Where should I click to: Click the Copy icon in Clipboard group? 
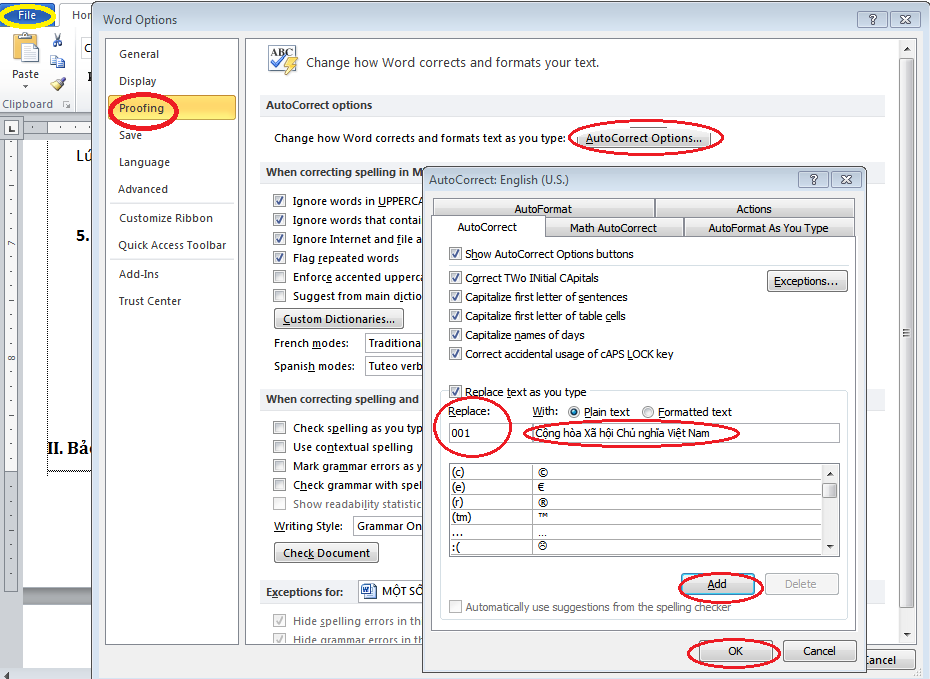click(x=58, y=62)
